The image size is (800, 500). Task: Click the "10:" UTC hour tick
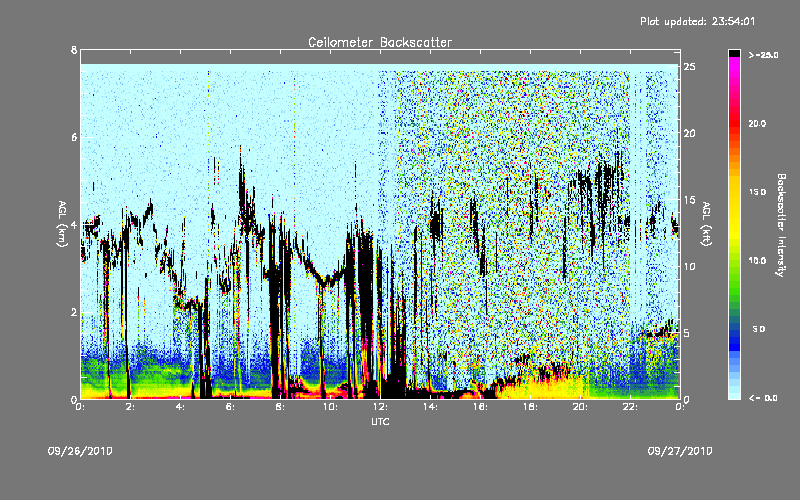click(x=330, y=407)
